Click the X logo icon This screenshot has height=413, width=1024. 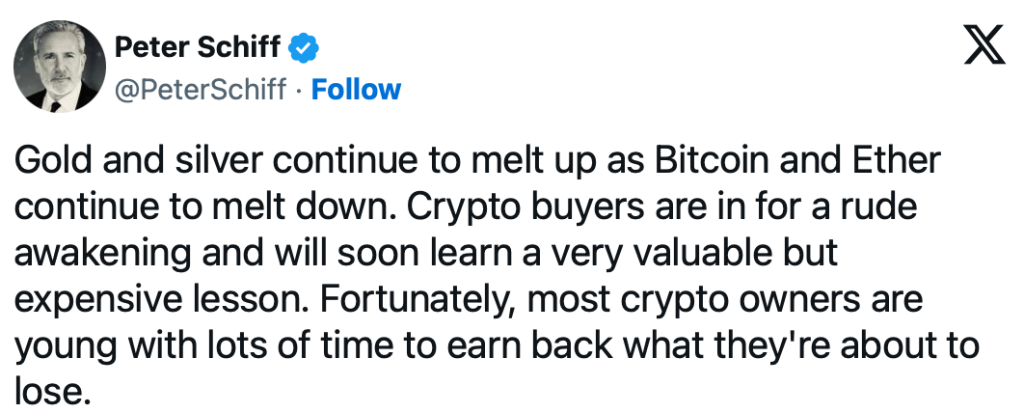pos(983,46)
